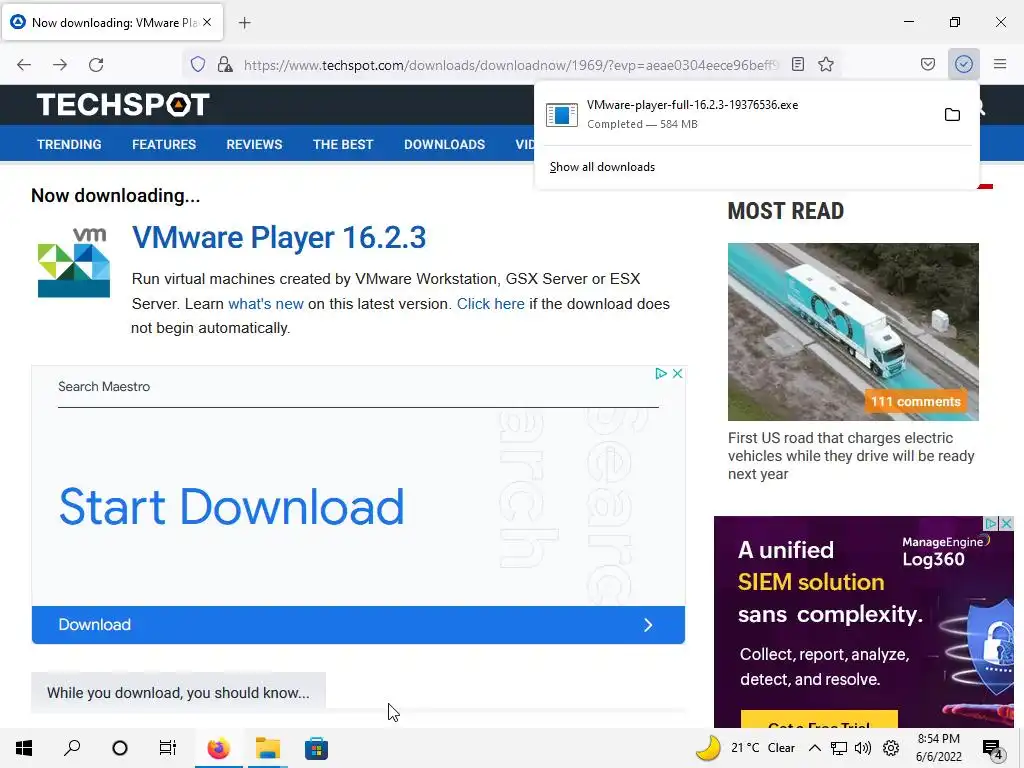The width and height of the screenshot is (1024, 768).
Task: Open notification center with 4 notifications
Action: tap(993, 748)
